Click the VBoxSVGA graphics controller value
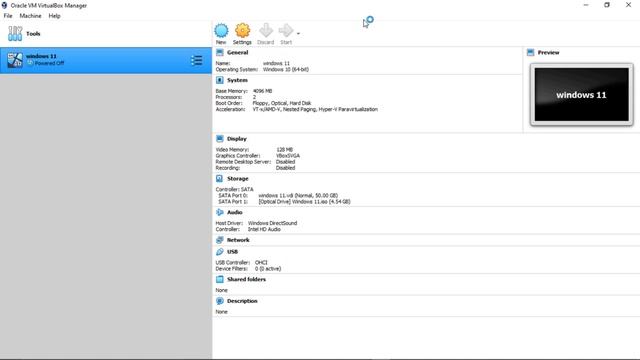640x360 pixels. pos(288,156)
